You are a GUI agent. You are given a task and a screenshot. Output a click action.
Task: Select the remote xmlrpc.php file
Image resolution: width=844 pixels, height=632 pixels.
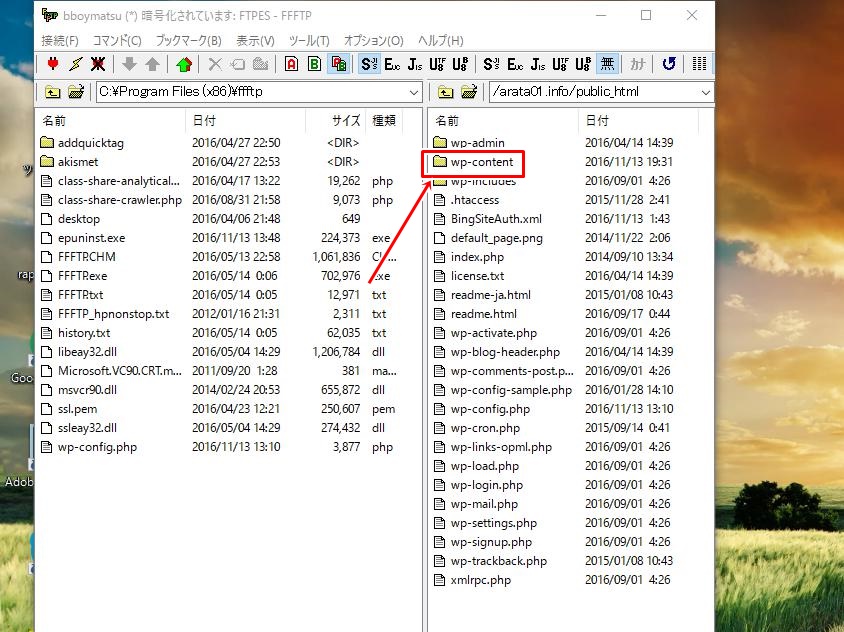[472, 580]
